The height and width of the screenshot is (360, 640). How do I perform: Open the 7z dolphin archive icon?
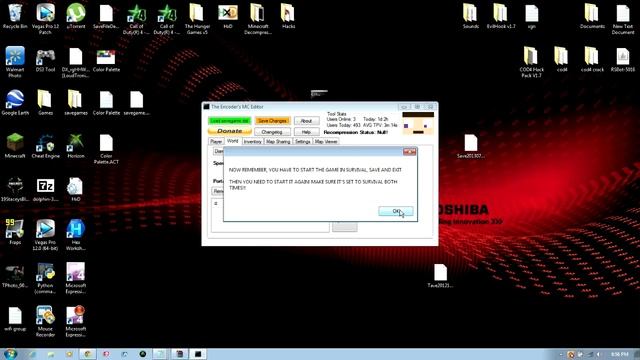[45, 190]
